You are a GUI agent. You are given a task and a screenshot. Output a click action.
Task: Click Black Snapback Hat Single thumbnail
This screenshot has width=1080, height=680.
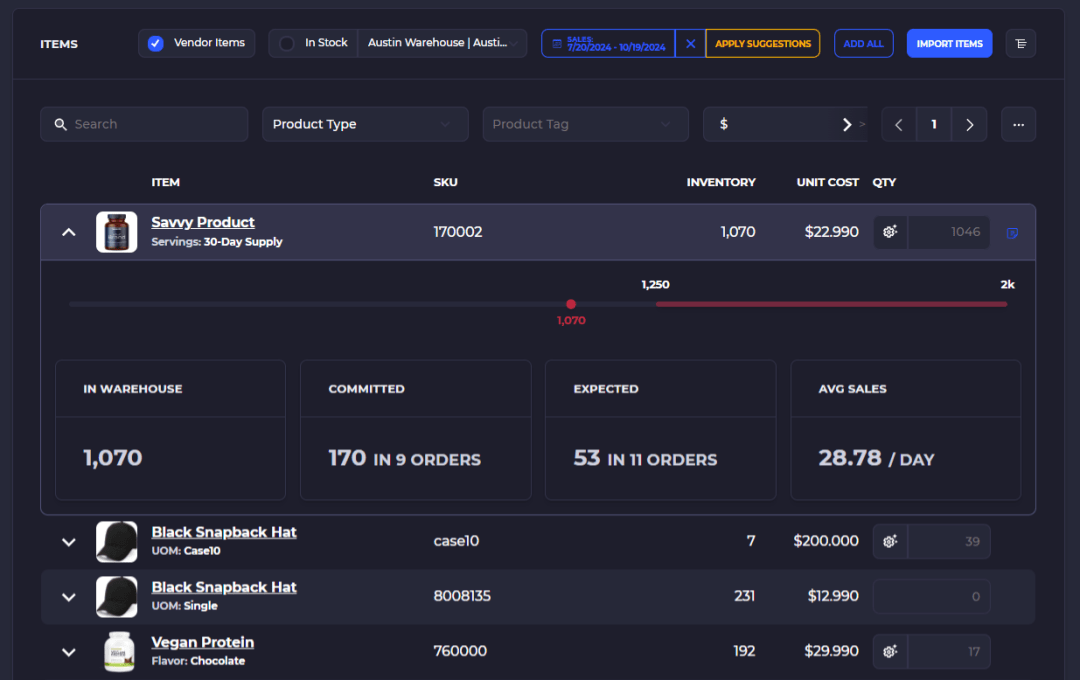(116, 597)
